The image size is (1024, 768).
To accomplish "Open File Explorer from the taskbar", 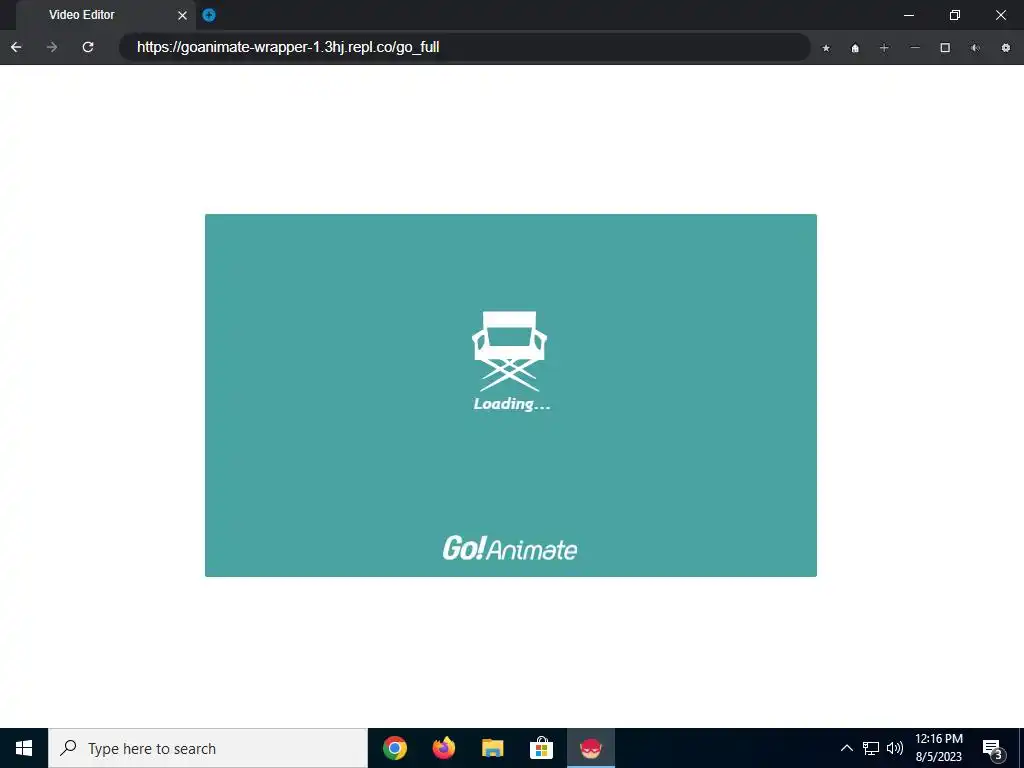I will (x=492, y=748).
